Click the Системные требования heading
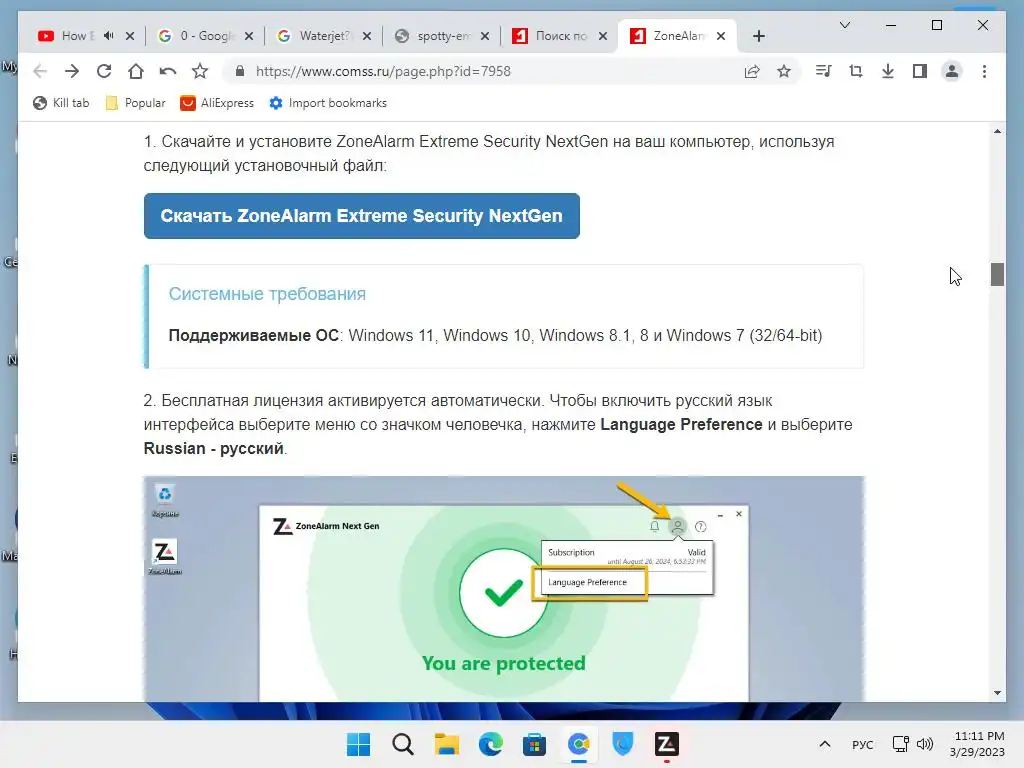Image resolution: width=1024 pixels, height=768 pixels. click(267, 294)
